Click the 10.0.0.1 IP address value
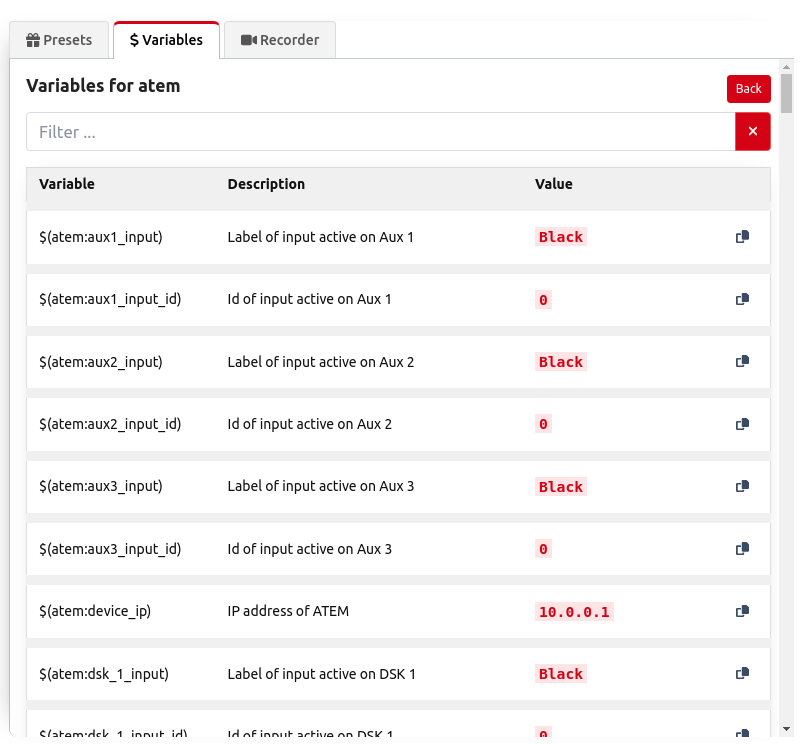Viewport: 804px width, 744px height. pyautogui.click(x=574, y=612)
